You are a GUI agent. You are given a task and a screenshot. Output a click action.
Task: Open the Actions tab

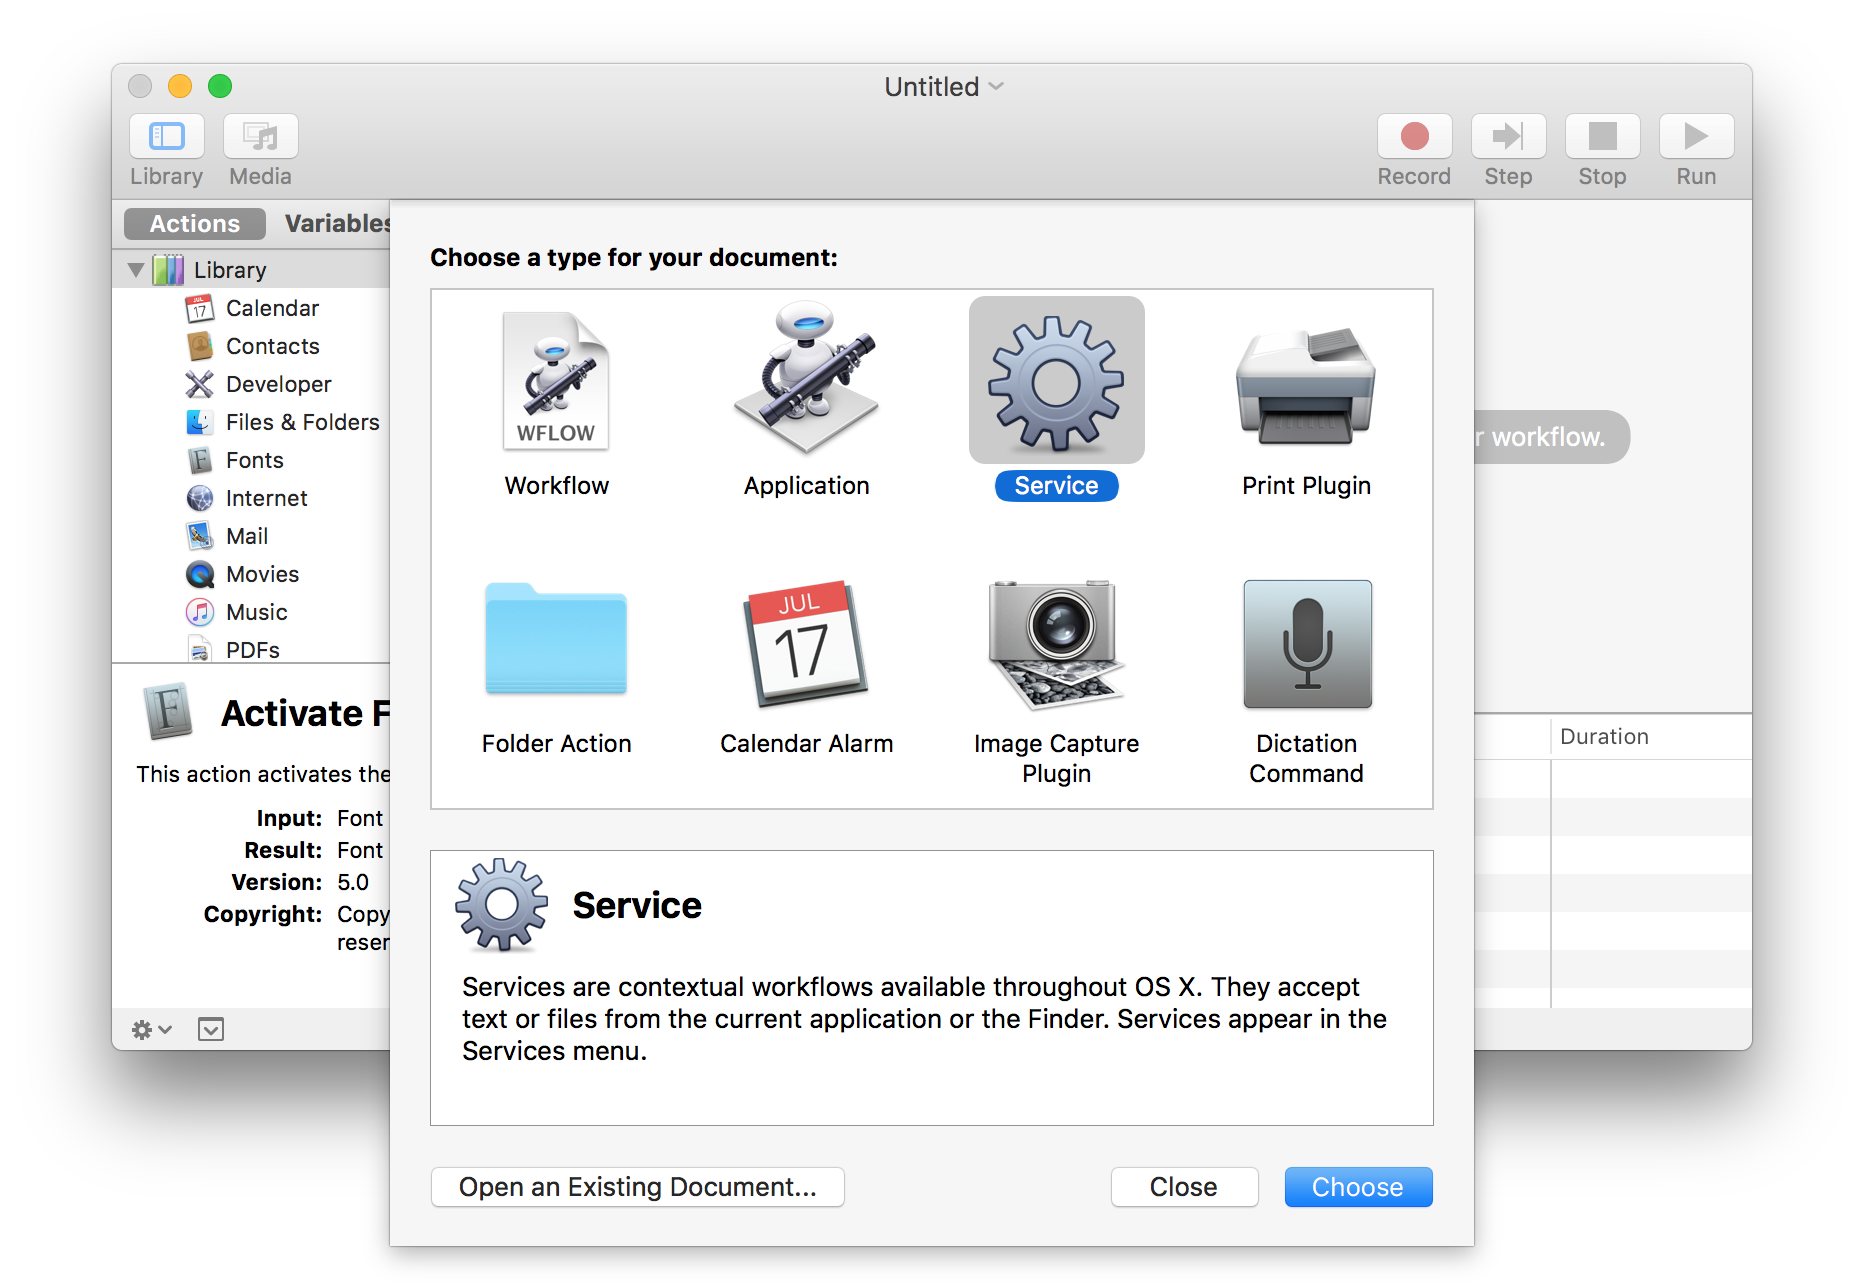pyautogui.click(x=193, y=223)
